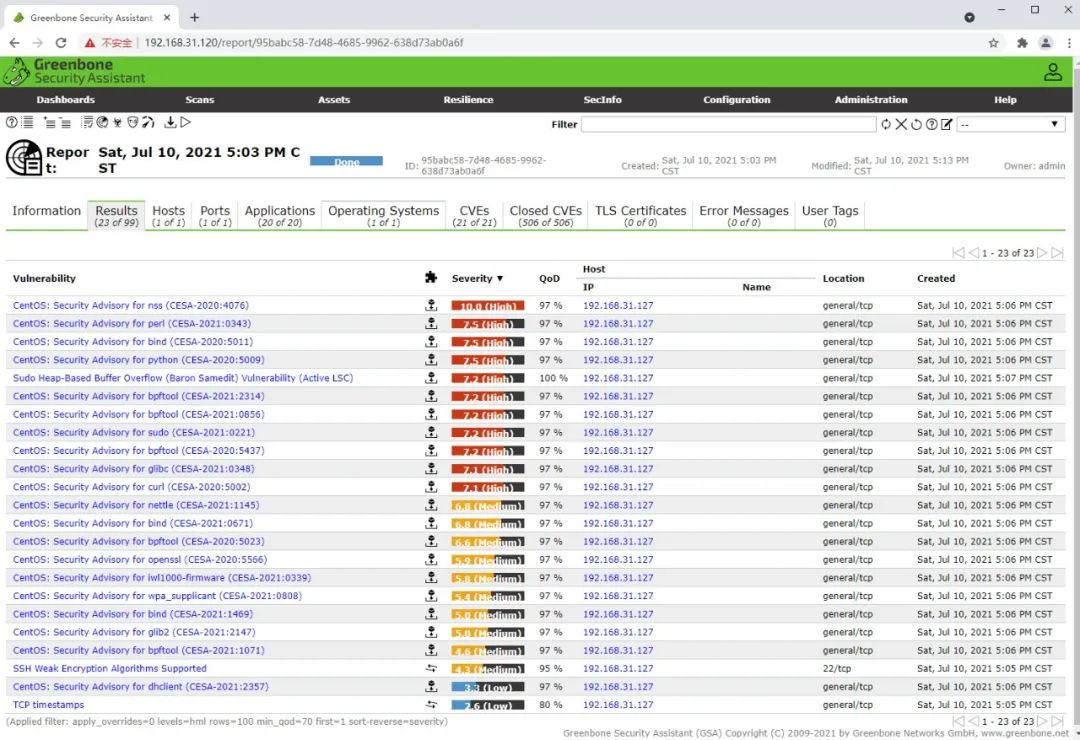Open a new browser tab
This screenshot has height=740, width=1080.
click(x=194, y=17)
